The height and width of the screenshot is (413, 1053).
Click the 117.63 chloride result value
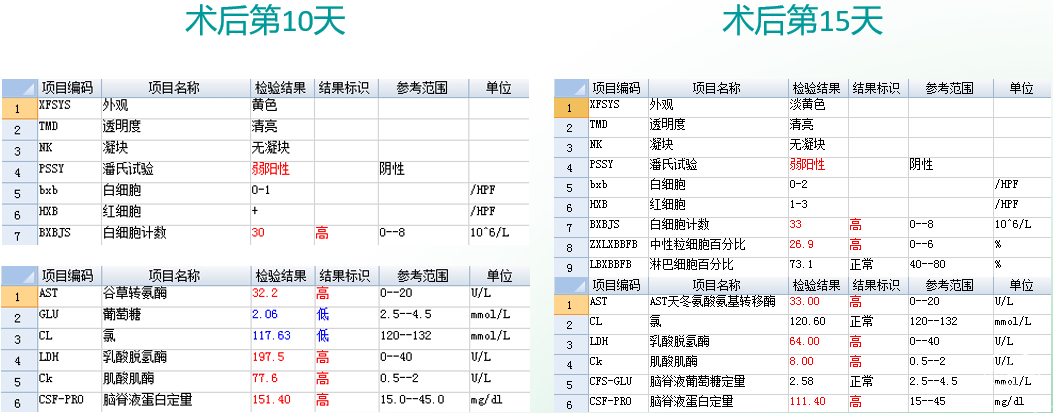click(271, 336)
